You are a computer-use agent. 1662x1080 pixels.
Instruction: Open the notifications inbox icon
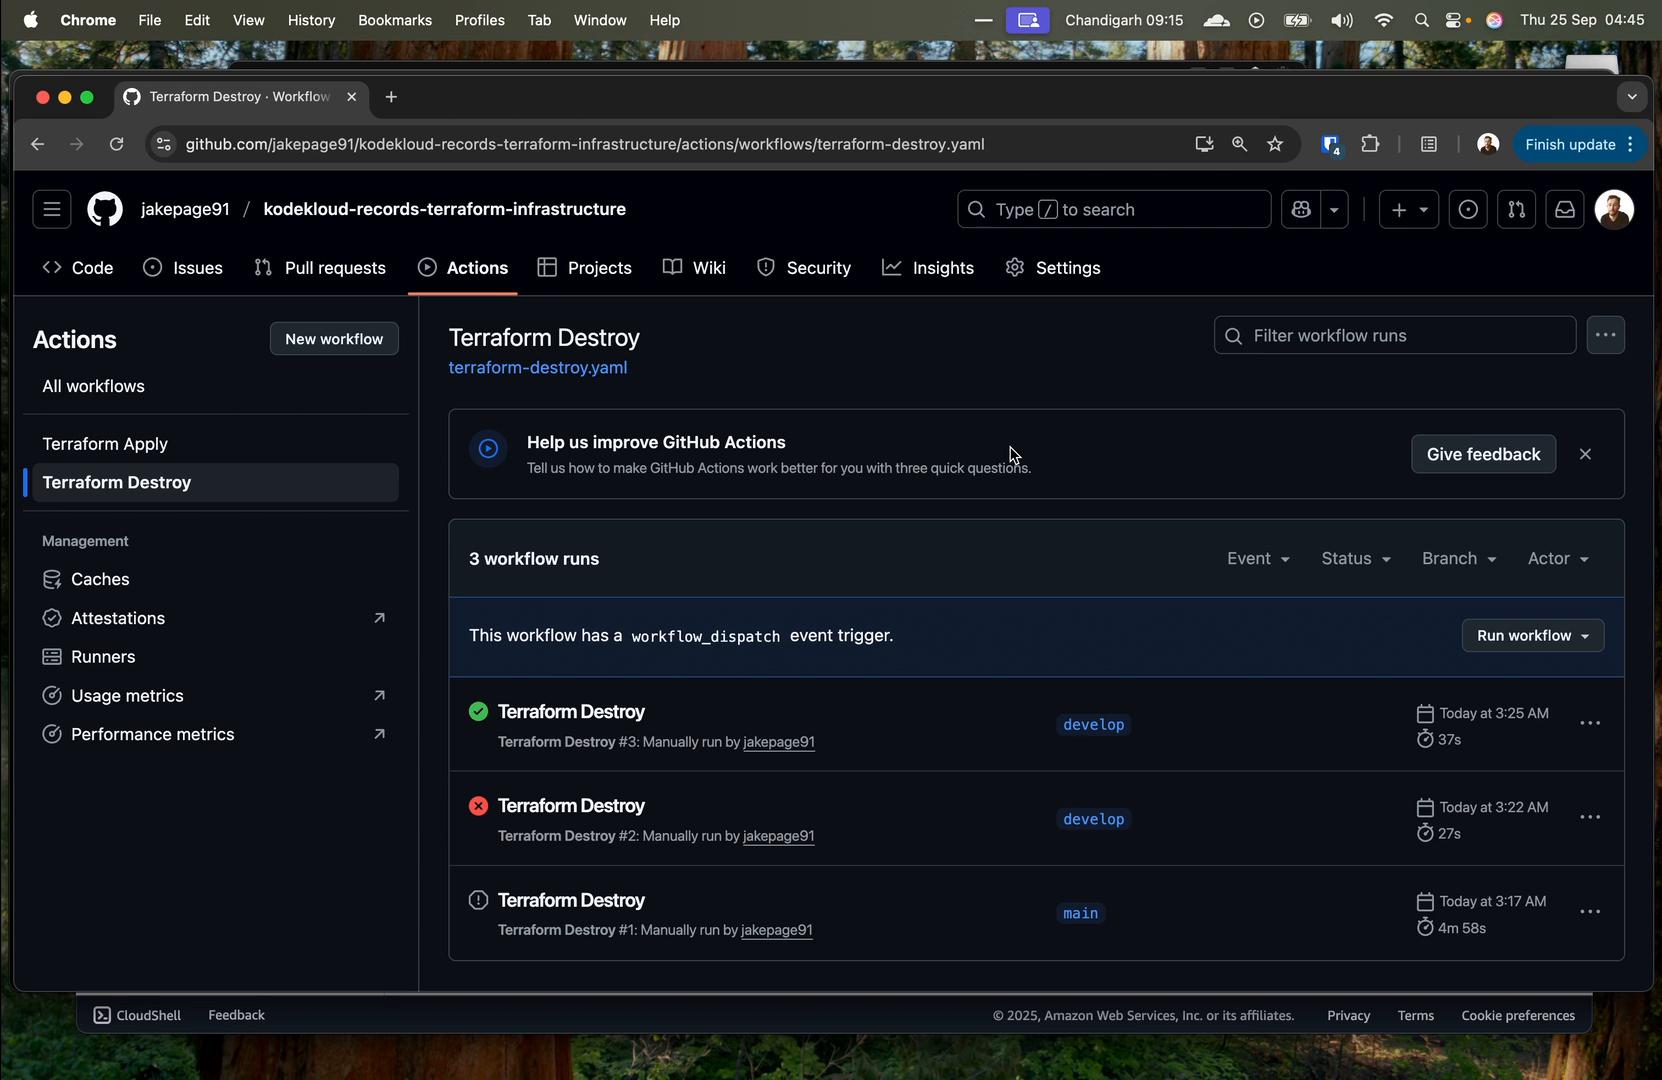(x=1565, y=210)
